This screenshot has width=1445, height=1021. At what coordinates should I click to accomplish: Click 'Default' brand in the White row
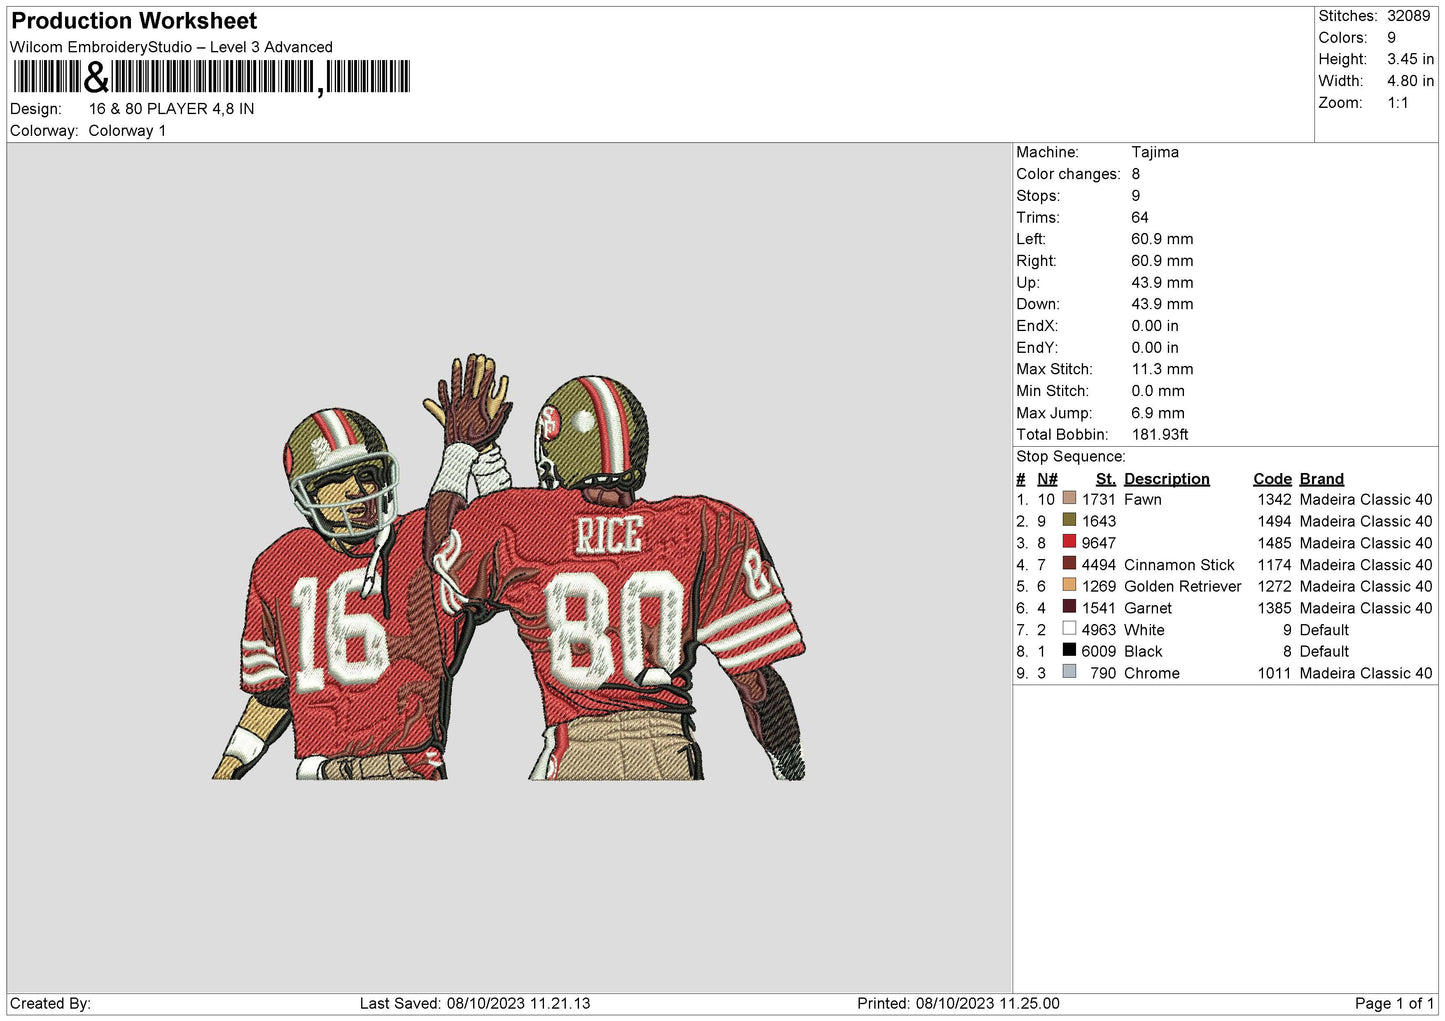coord(1324,630)
